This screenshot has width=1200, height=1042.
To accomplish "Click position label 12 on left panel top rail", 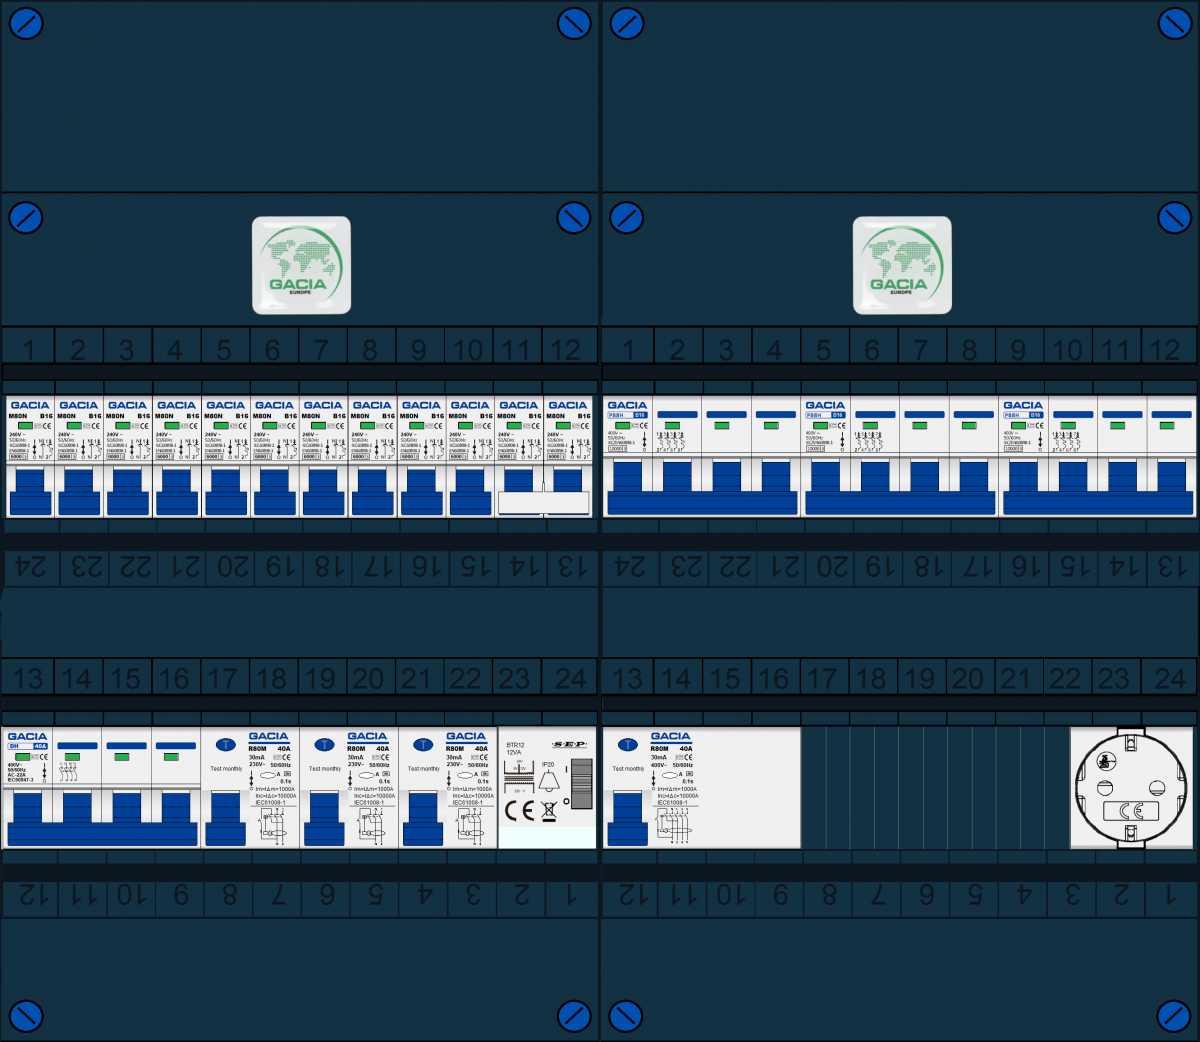I will point(565,350).
